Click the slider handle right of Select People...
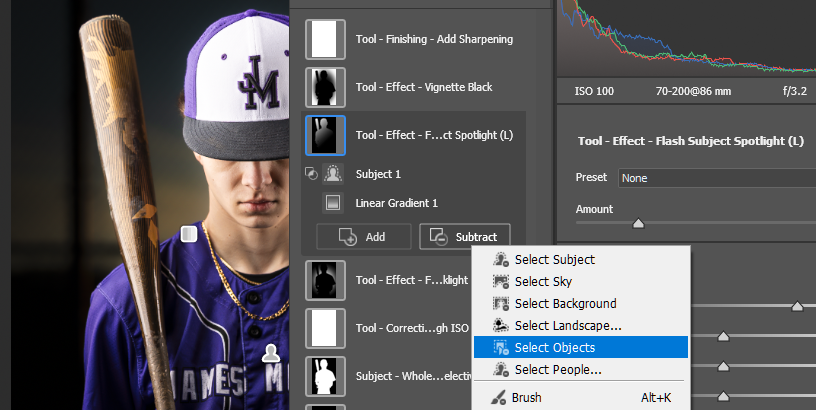The width and height of the screenshot is (816, 410). (723, 367)
